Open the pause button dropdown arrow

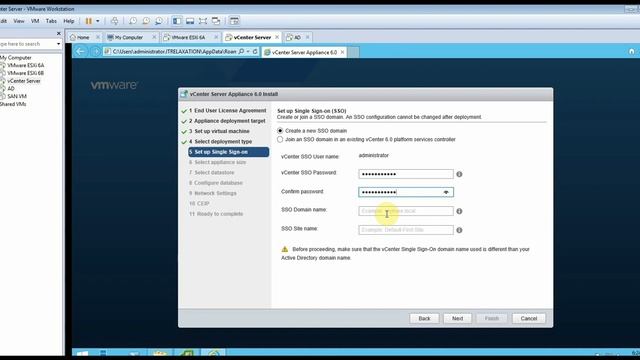coord(98,21)
